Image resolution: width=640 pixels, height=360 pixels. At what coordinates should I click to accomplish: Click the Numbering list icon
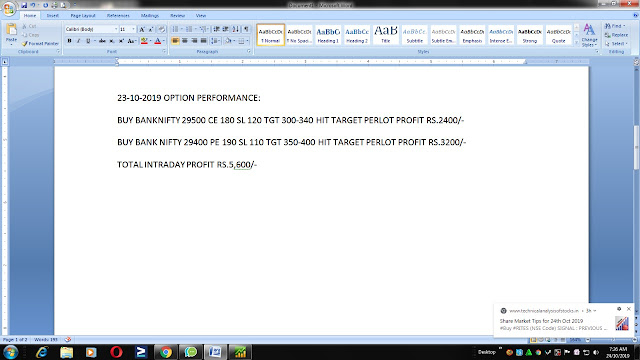coord(189,29)
